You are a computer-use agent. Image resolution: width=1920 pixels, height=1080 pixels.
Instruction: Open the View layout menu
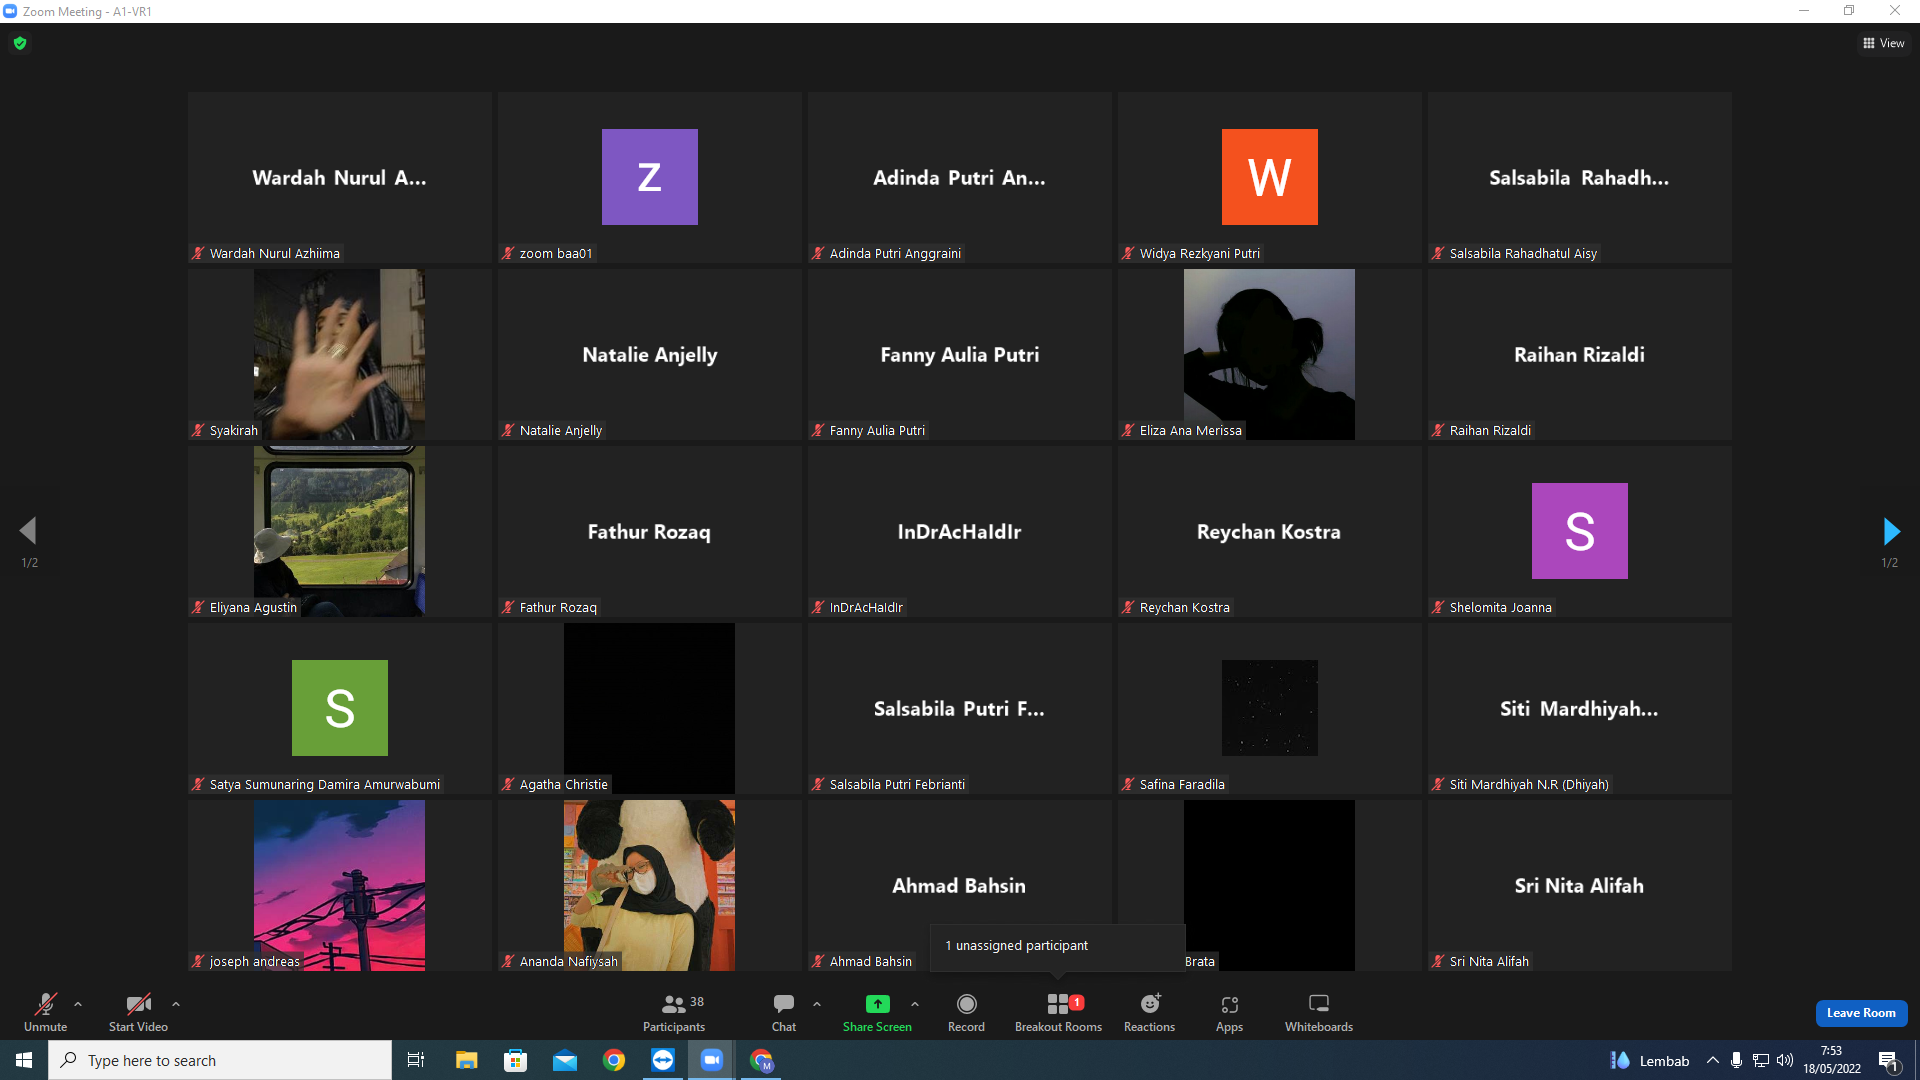tap(1884, 43)
